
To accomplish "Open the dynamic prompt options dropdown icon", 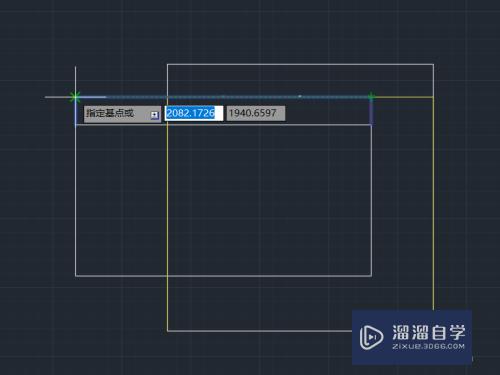I will point(154,115).
